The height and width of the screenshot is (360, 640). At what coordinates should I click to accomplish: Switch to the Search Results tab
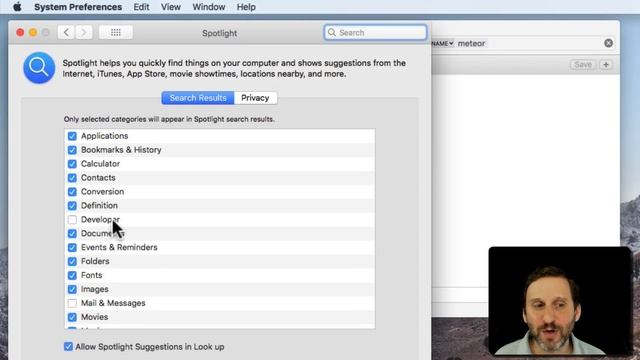click(x=198, y=98)
